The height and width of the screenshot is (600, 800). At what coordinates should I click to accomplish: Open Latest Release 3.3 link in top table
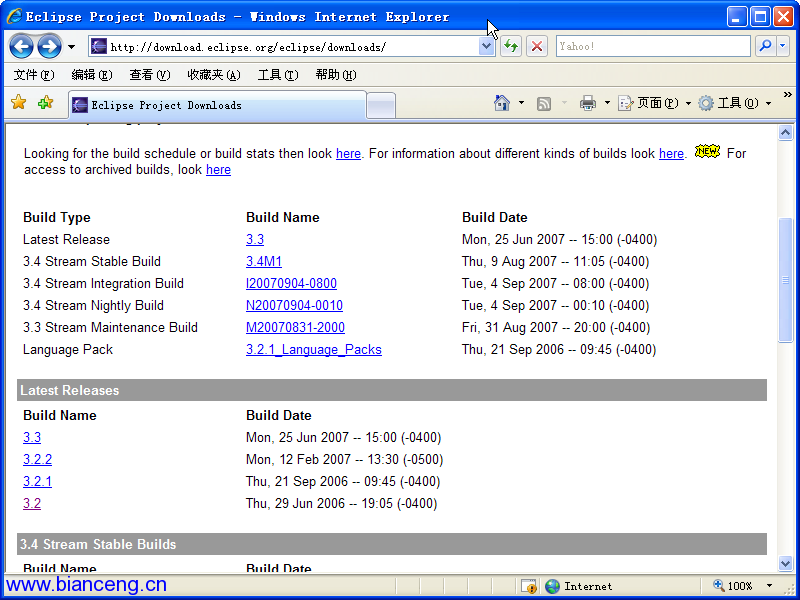(x=255, y=240)
